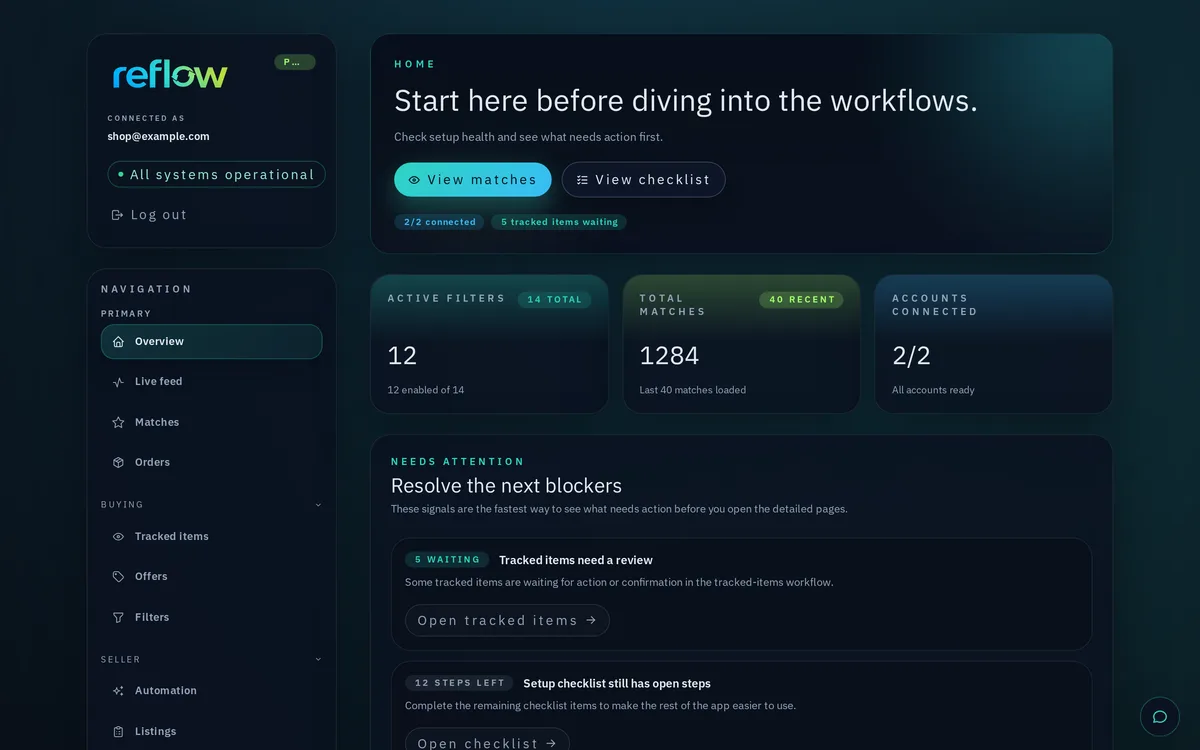The height and width of the screenshot is (750, 1200).
Task: Click the plan badge beside reflow logo
Action: 295,62
